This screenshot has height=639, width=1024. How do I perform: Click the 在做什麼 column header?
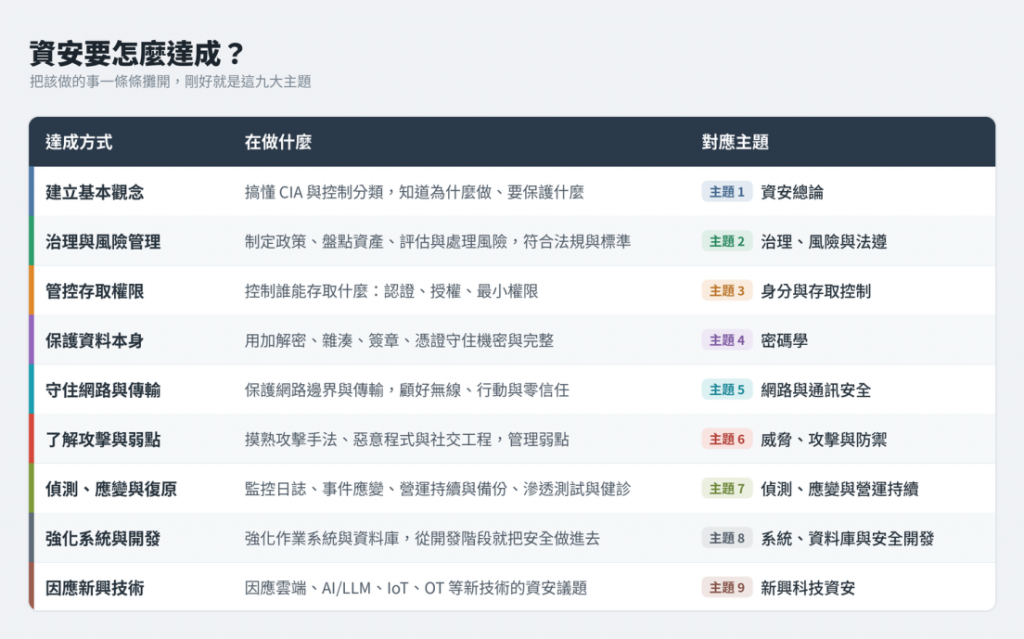click(x=278, y=142)
